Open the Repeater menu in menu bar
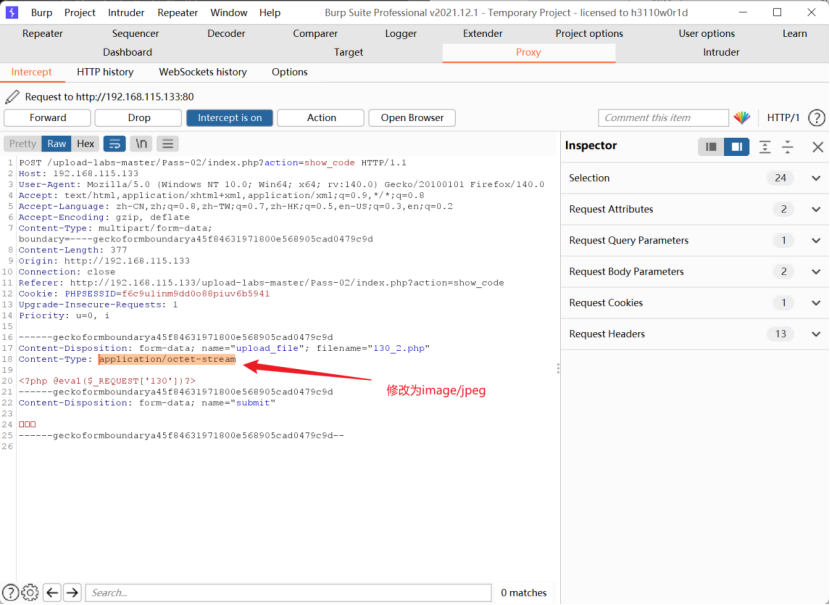Screen dimensions: 830x605 (177, 13)
